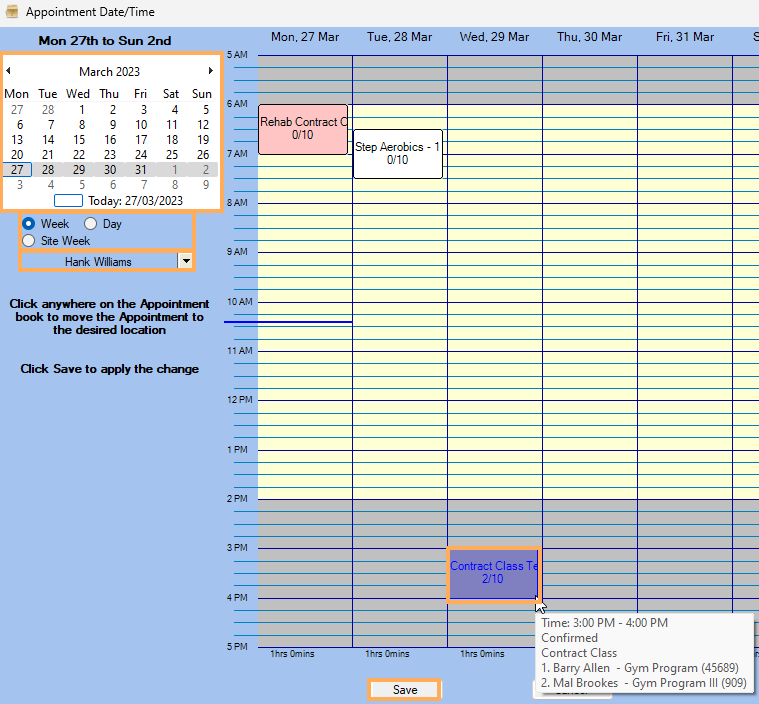Click the 9 AM time label
This screenshot has height=704, width=759.
237,252
